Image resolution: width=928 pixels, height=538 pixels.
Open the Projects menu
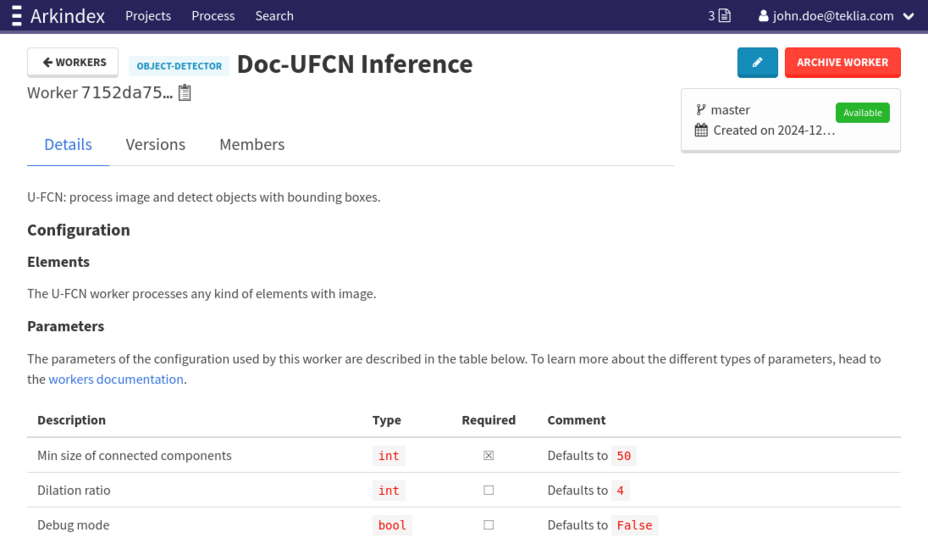(x=148, y=16)
